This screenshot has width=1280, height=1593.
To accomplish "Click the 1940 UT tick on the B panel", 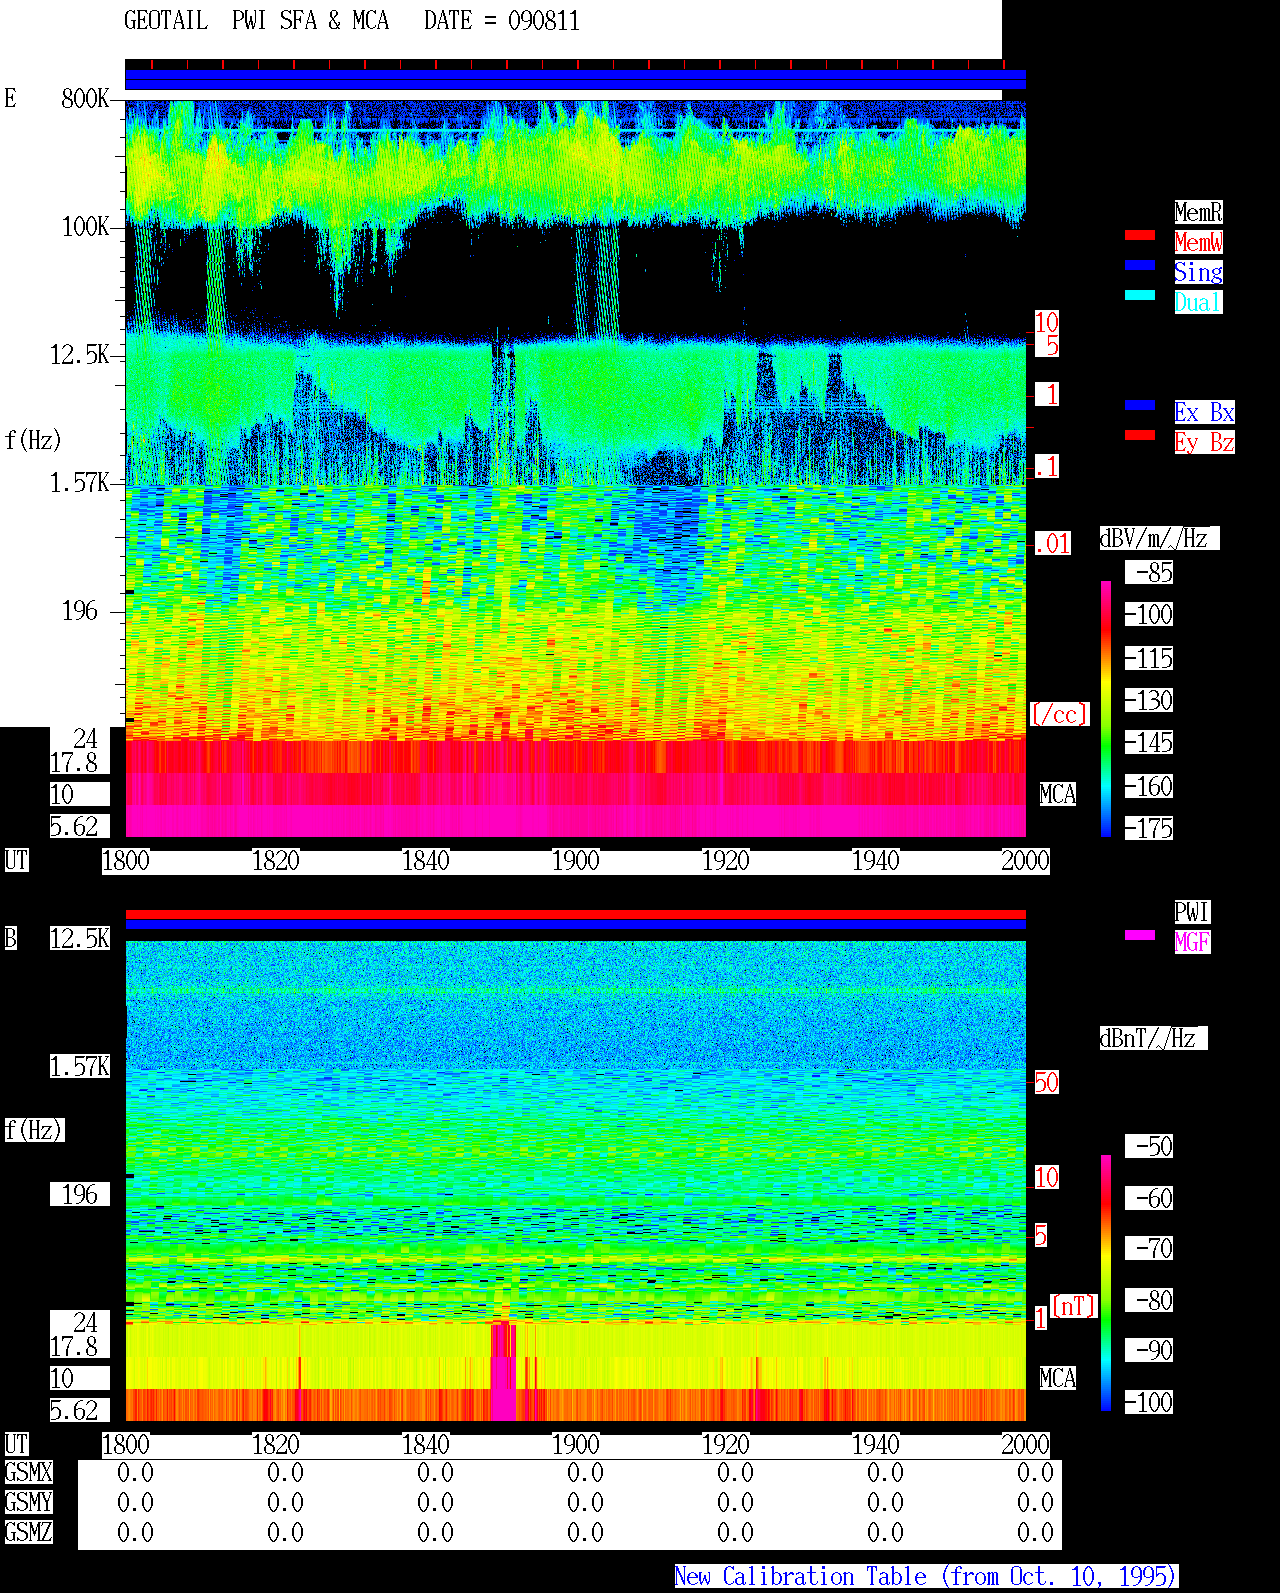I will point(875,1445).
